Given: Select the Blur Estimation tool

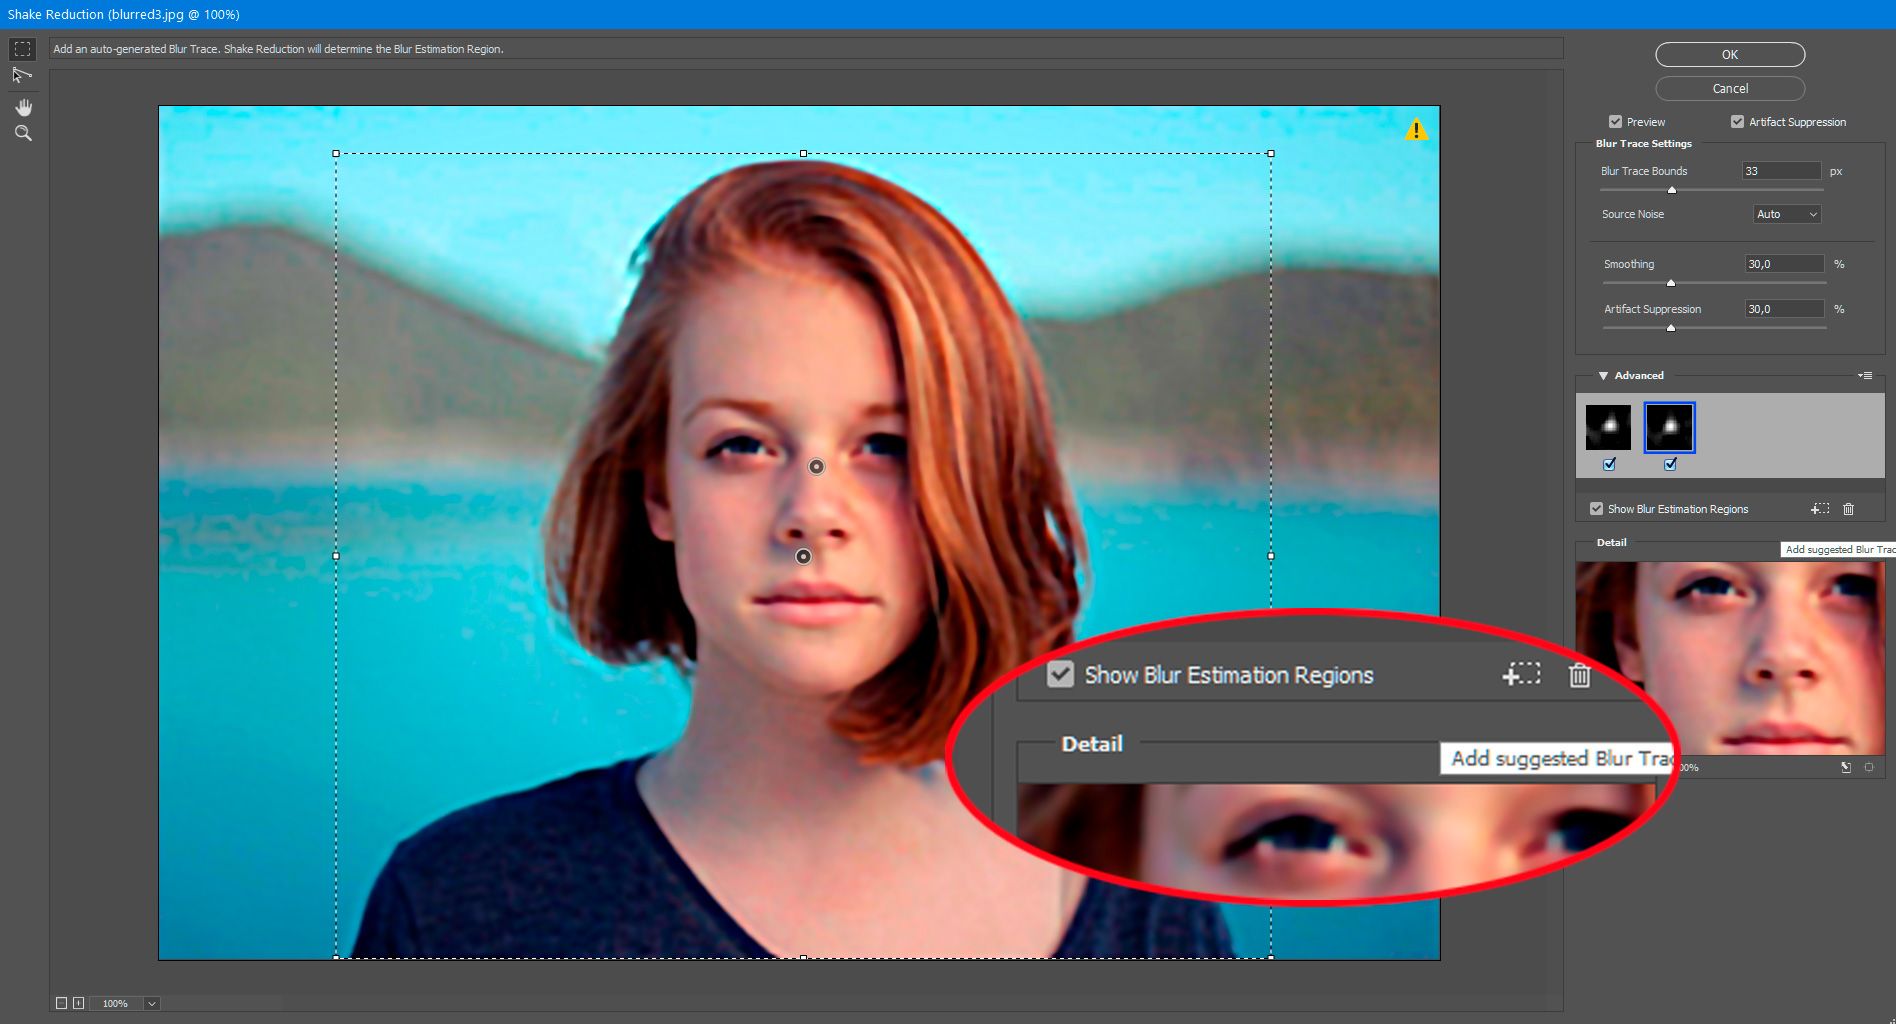Looking at the screenshot, I should pos(22,47).
